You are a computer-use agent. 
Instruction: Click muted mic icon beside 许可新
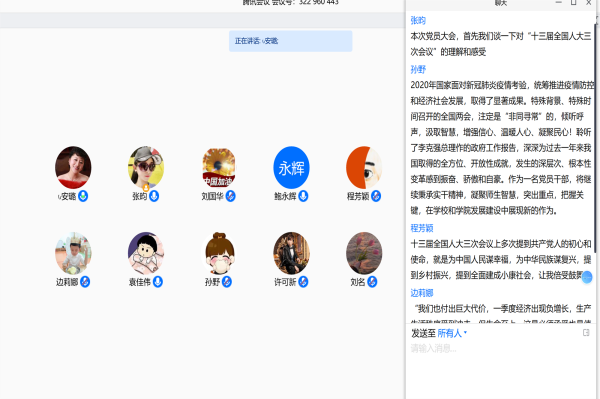coord(303,282)
